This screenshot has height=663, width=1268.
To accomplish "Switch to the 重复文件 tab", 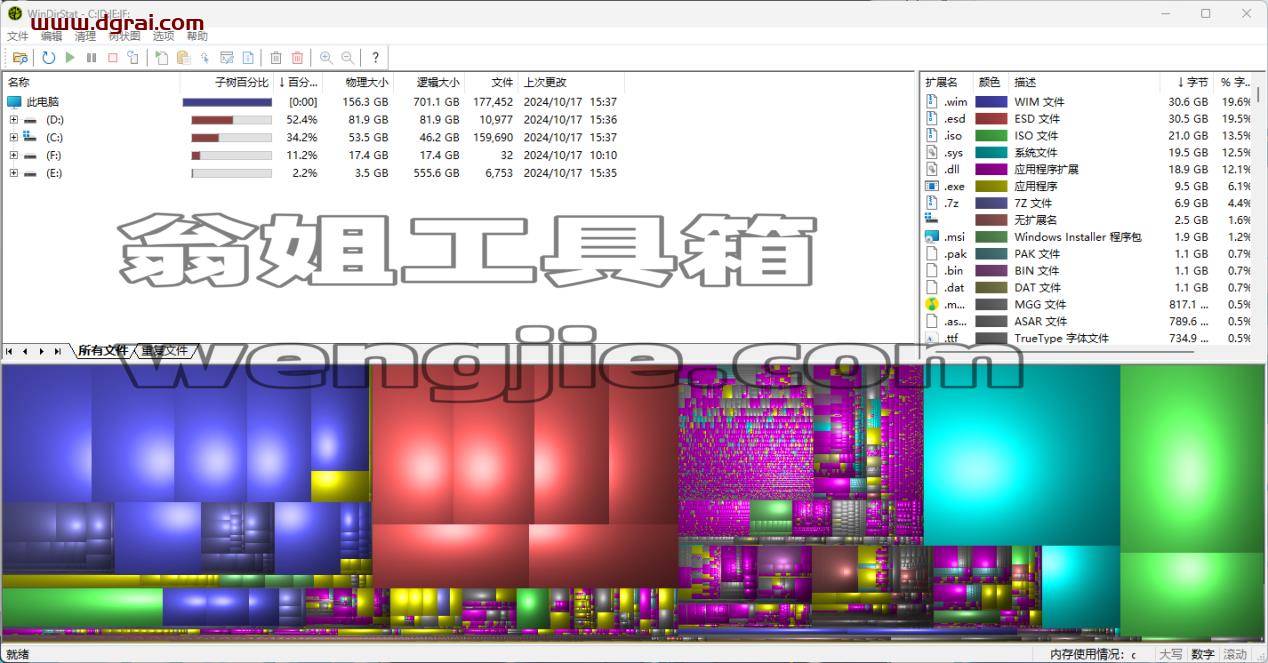I will pyautogui.click(x=165, y=351).
